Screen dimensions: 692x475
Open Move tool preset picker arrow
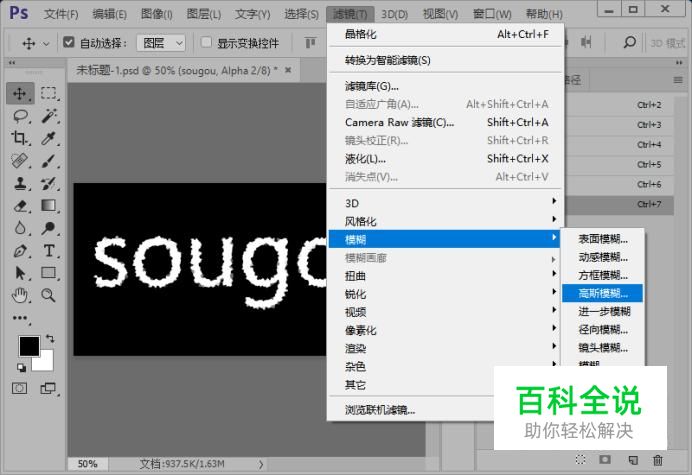46,43
